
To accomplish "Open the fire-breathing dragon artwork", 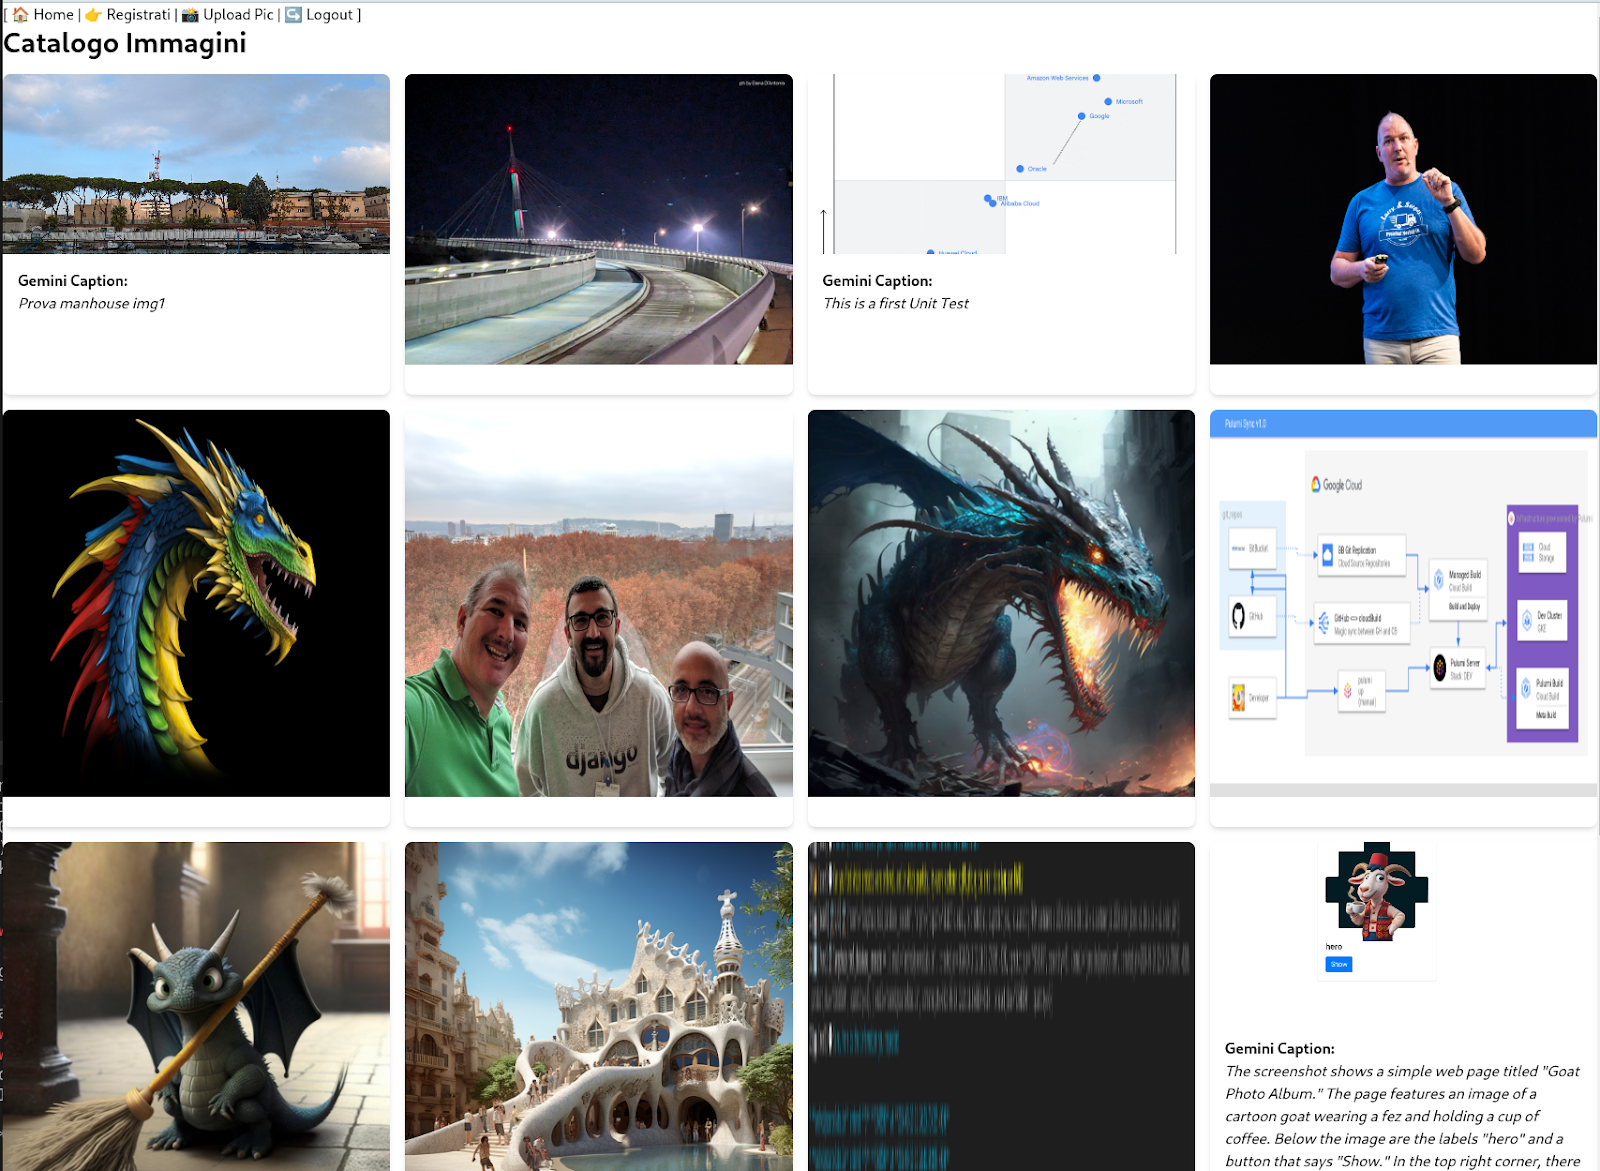I will pyautogui.click(x=1001, y=600).
